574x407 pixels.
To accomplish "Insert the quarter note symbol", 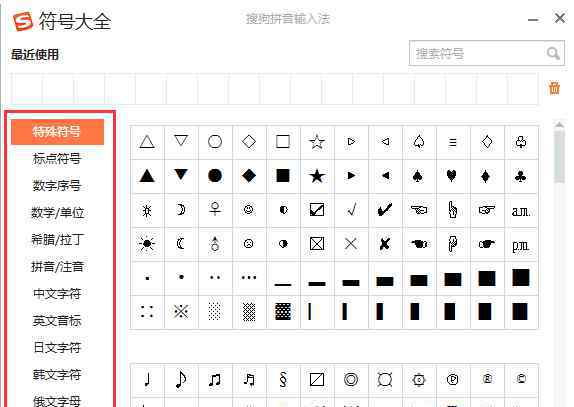I will point(147,380).
